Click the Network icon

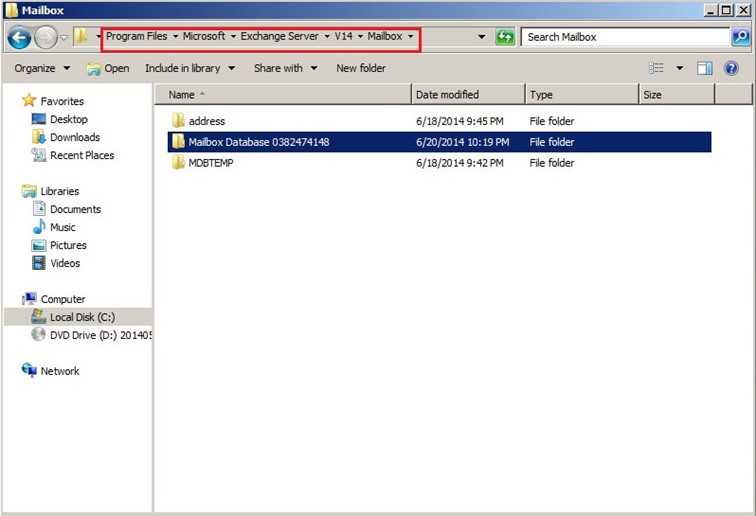click(29, 370)
